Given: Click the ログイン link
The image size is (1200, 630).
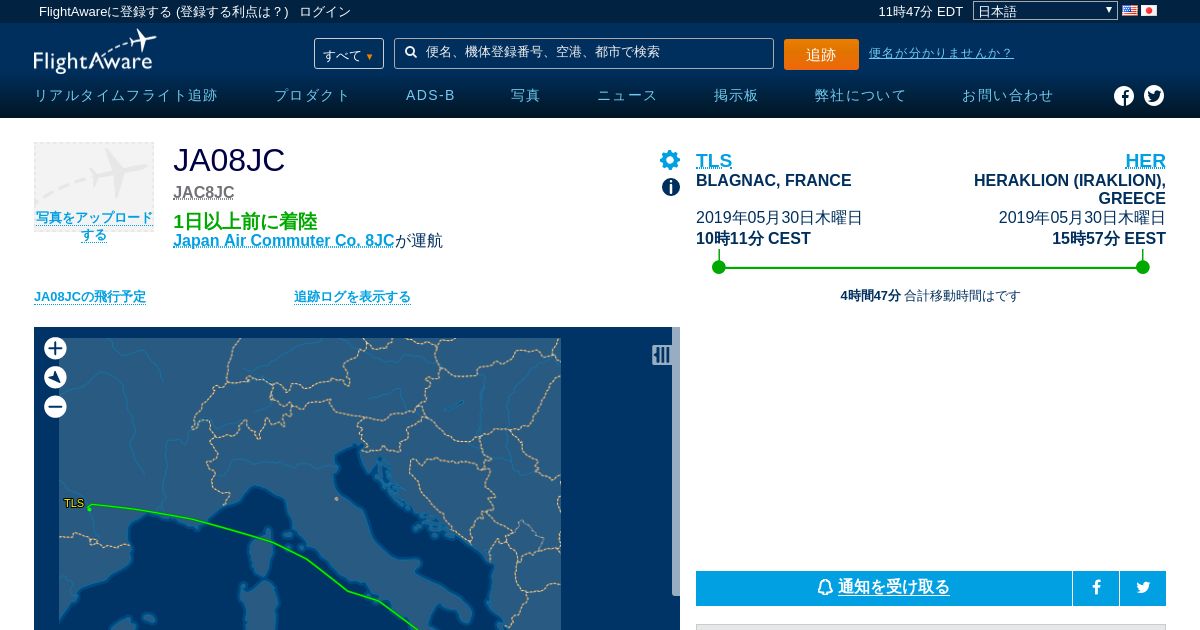Looking at the screenshot, I should (x=325, y=12).
